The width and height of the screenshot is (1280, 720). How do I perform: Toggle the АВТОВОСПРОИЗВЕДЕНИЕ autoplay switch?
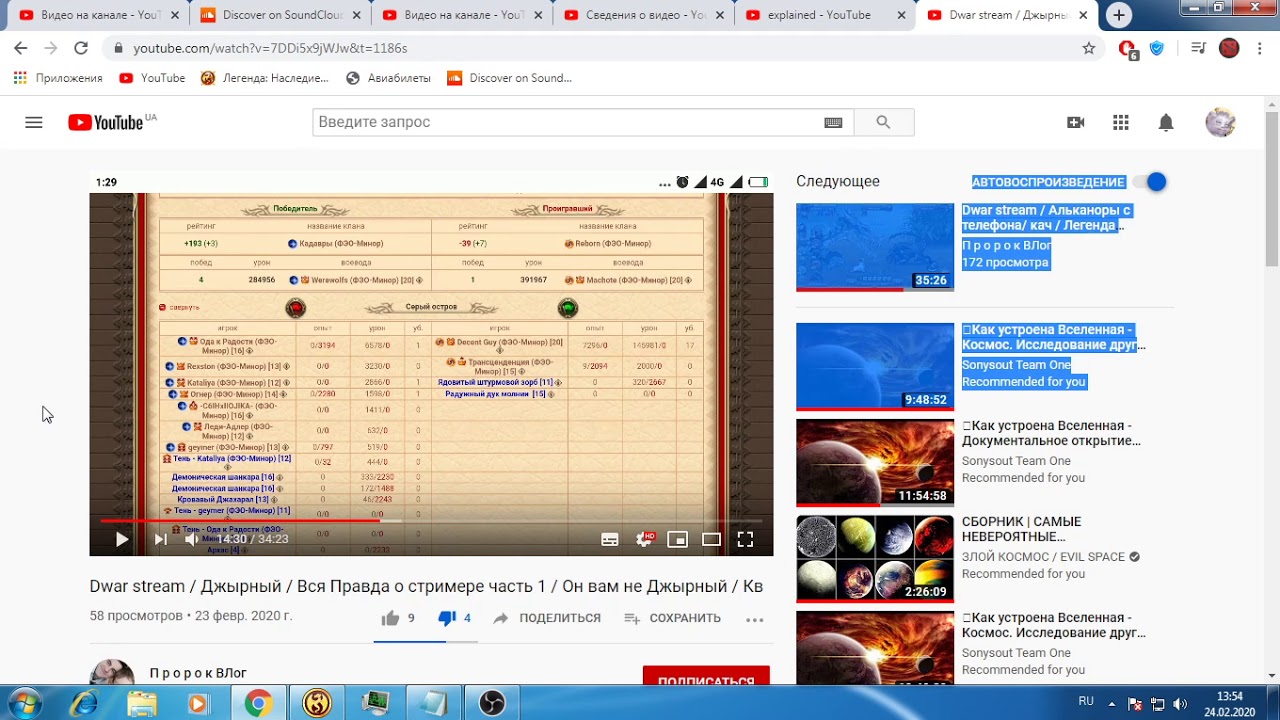pyautogui.click(x=1152, y=182)
